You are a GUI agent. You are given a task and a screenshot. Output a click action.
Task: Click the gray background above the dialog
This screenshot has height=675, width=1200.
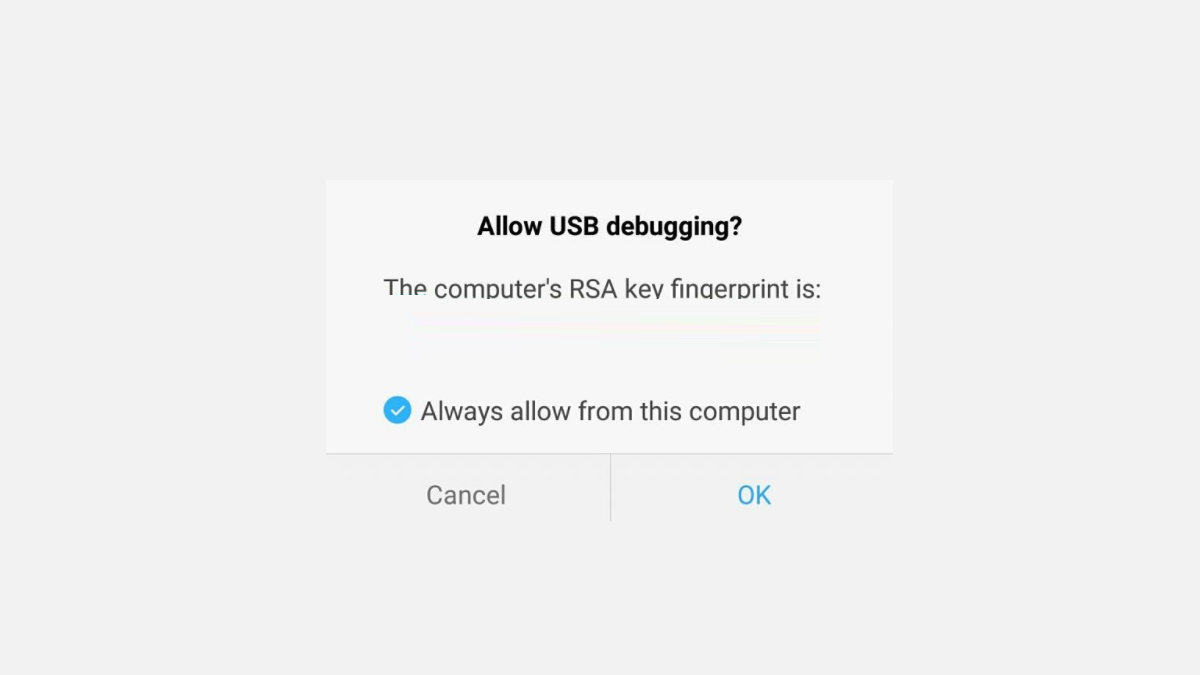600,90
